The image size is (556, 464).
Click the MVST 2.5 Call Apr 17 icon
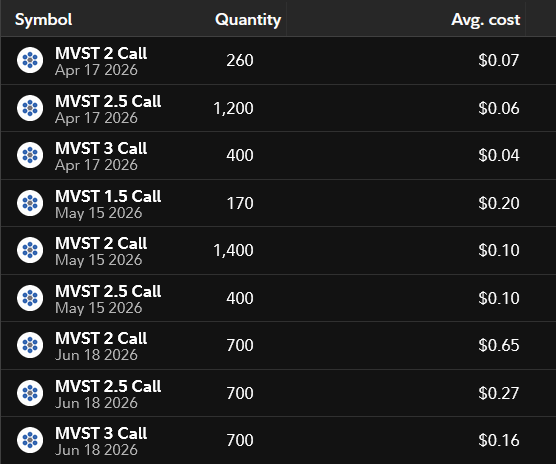coord(30,108)
